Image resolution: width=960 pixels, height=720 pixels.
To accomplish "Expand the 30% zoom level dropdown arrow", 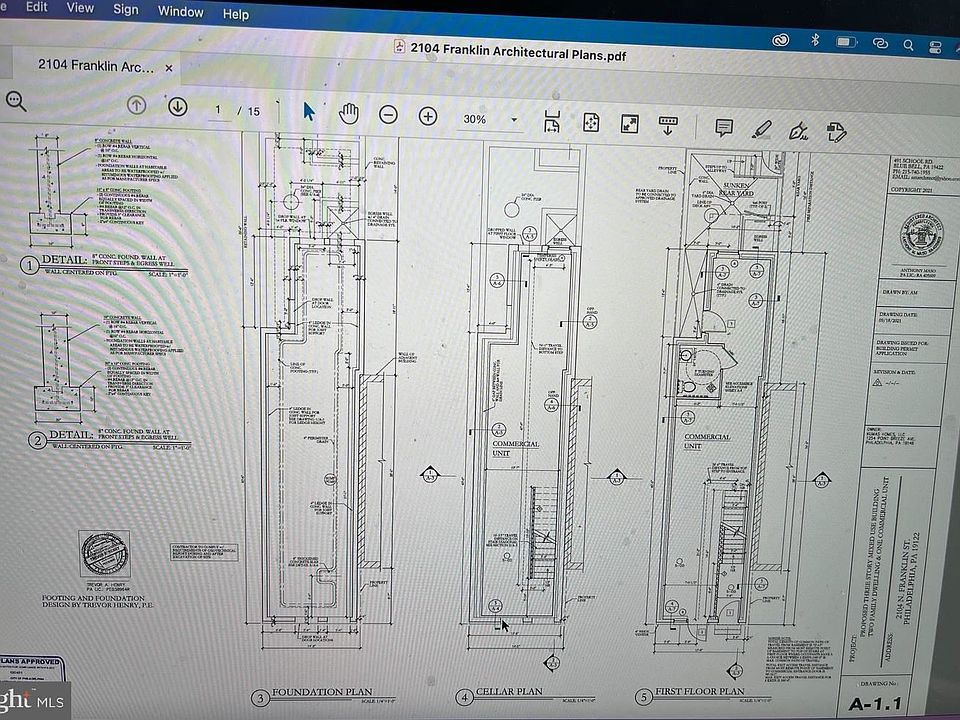I will point(514,120).
